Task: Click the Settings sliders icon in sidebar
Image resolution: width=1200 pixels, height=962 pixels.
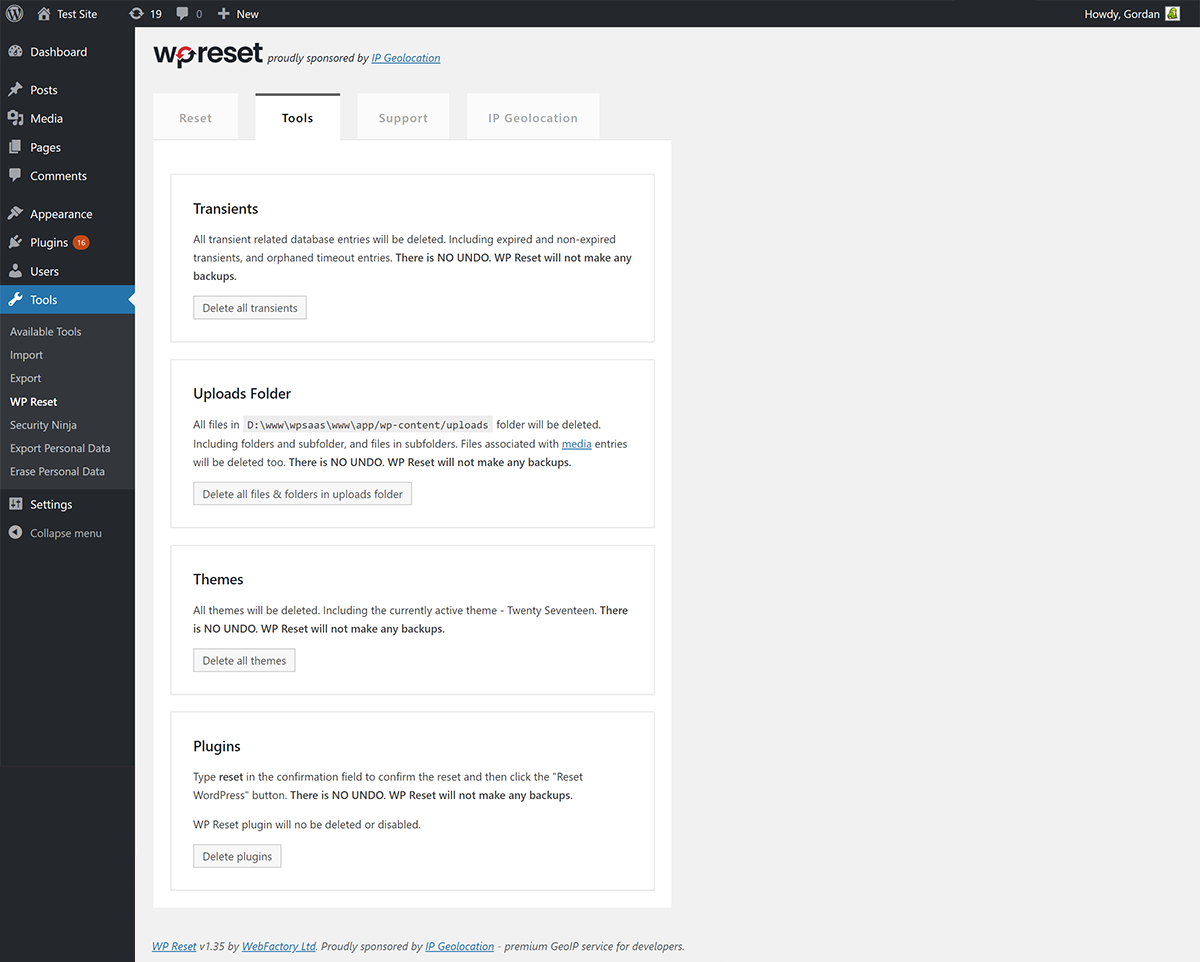Action: pos(15,504)
